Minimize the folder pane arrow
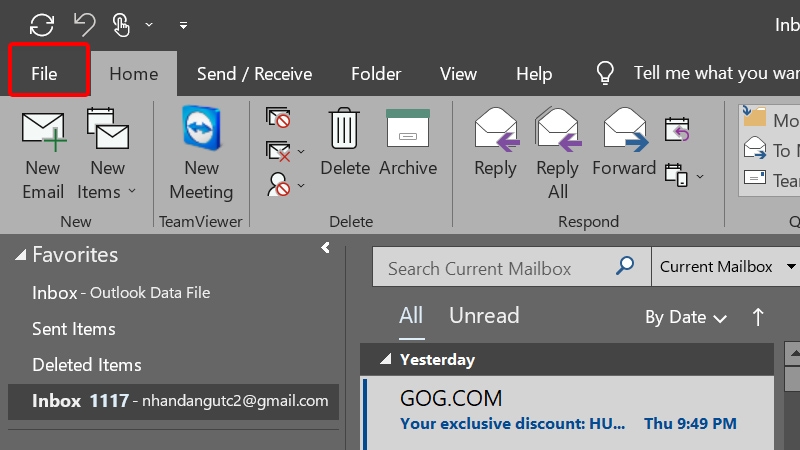Image resolution: width=800 pixels, height=450 pixels. tap(326, 248)
